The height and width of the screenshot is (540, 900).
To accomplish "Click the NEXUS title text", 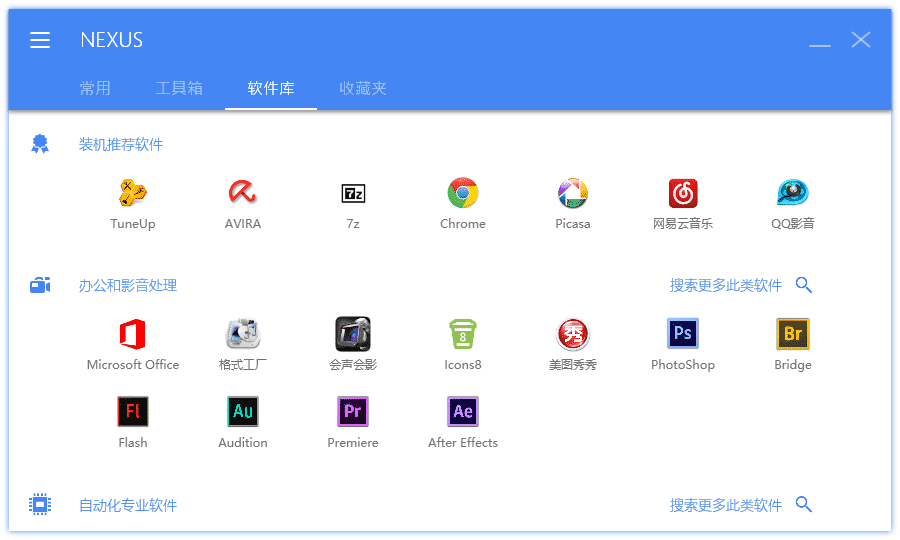I will tap(111, 40).
